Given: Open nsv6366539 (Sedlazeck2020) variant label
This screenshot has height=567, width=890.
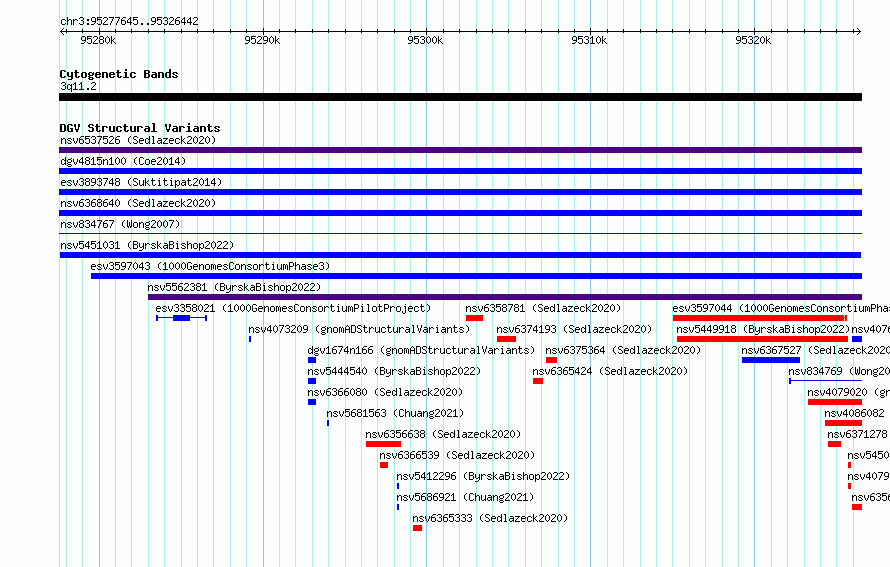Looking at the screenshot, I should coord(457,455).
